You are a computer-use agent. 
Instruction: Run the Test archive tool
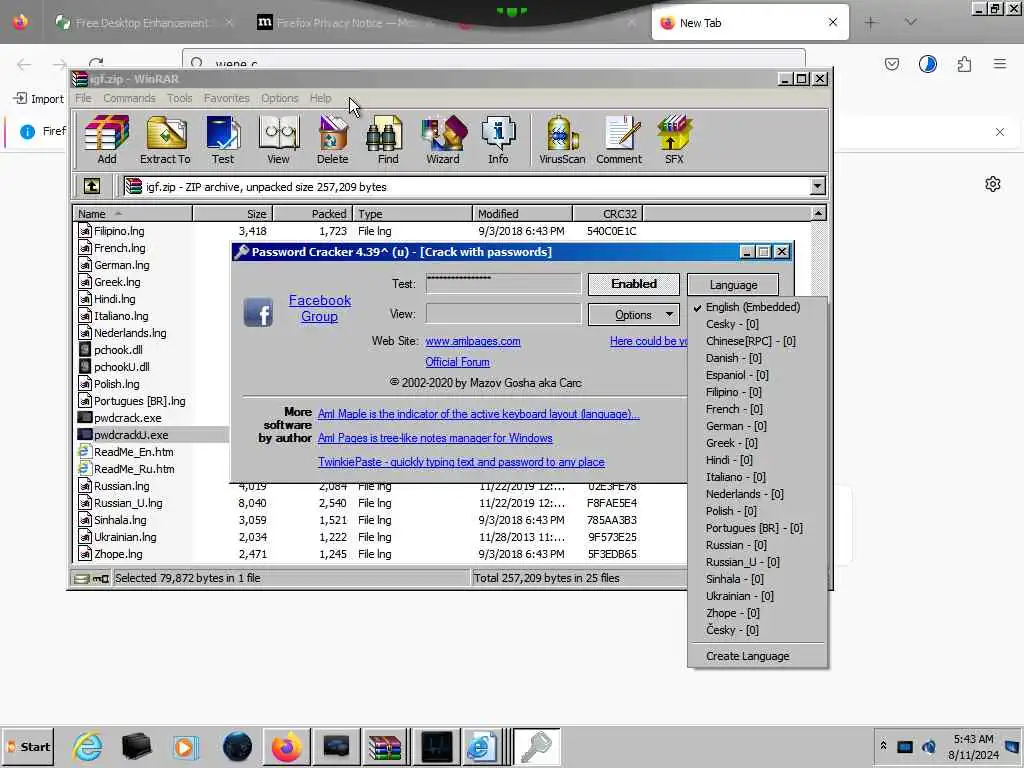coord(223,139)
